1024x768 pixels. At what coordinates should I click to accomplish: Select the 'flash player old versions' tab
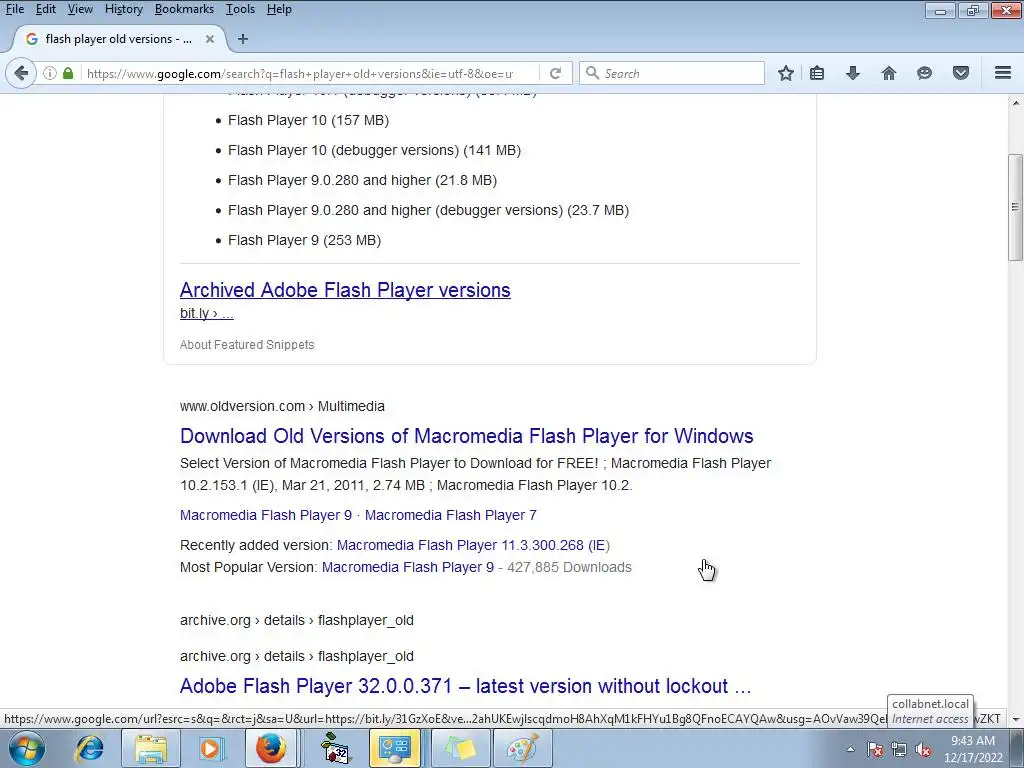coord(118,39)
